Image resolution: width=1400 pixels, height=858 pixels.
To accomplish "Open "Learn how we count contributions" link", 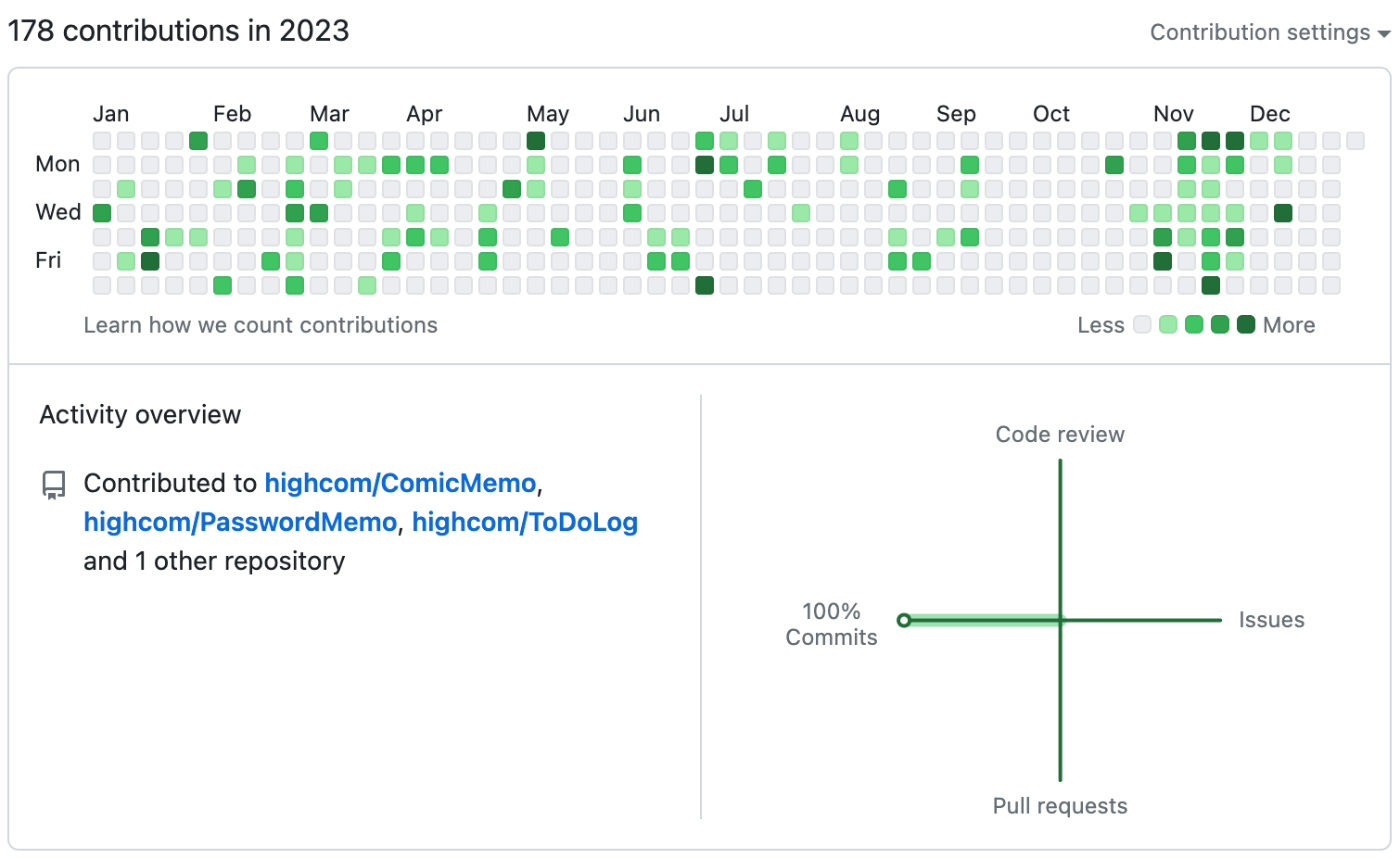I will click(260, 325).
